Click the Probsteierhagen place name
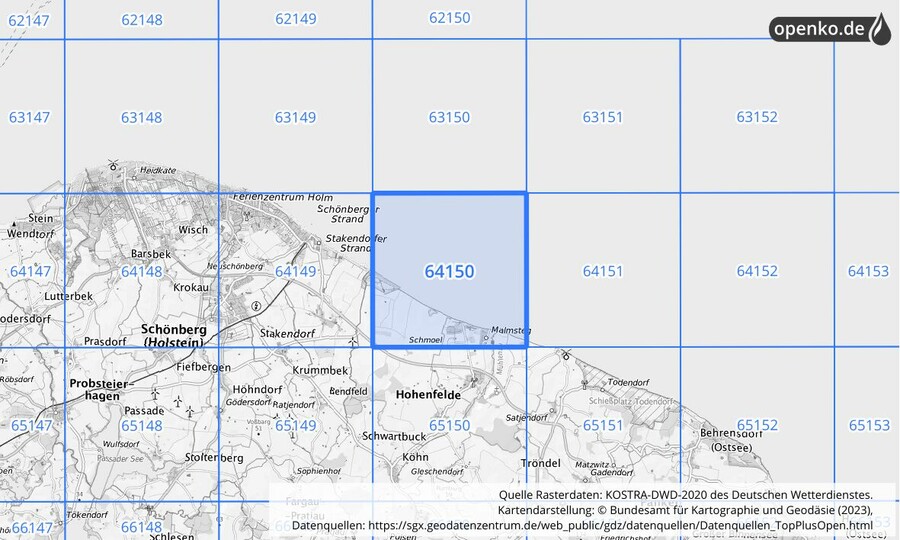Image resolution: width=900 pixels, height=540 pixels. (x=102, y=390)
